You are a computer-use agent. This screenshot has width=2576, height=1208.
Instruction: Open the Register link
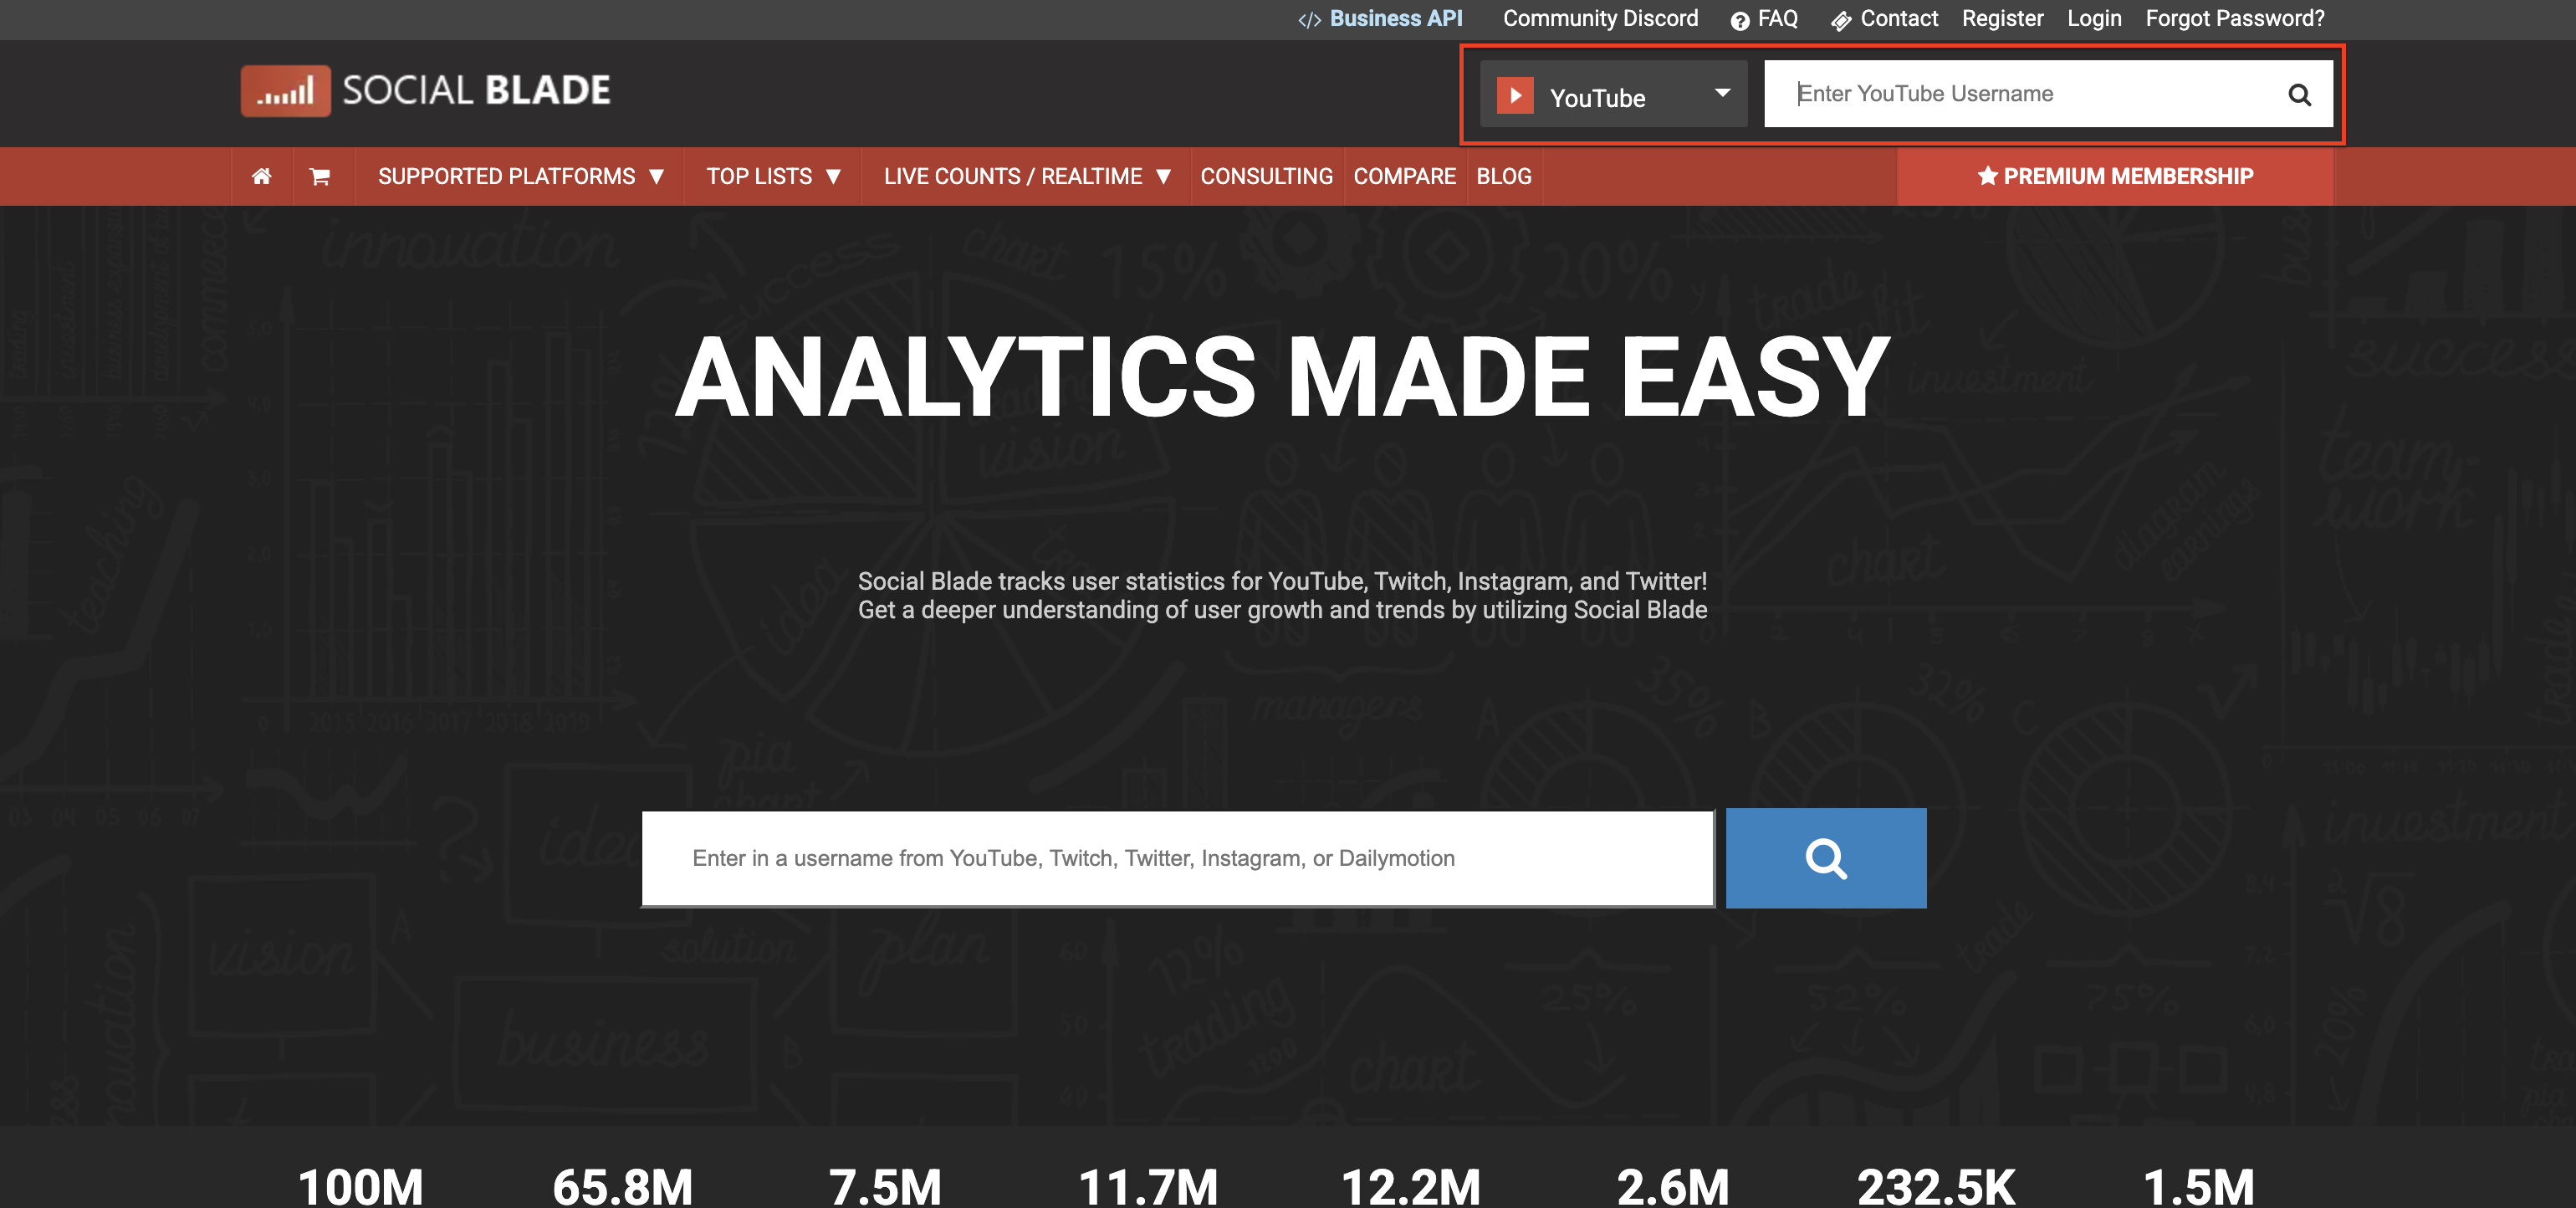coord(2002,19)
